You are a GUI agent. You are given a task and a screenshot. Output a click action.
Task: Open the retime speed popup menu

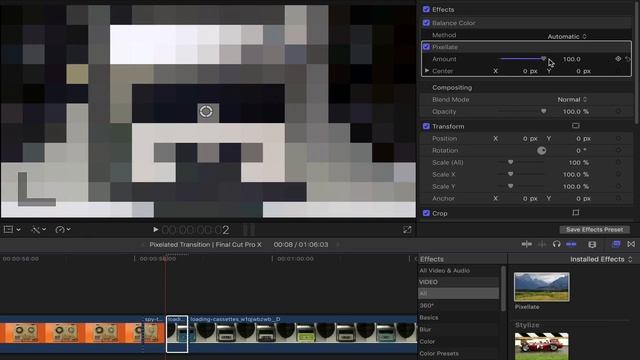(x=63, y=230)
